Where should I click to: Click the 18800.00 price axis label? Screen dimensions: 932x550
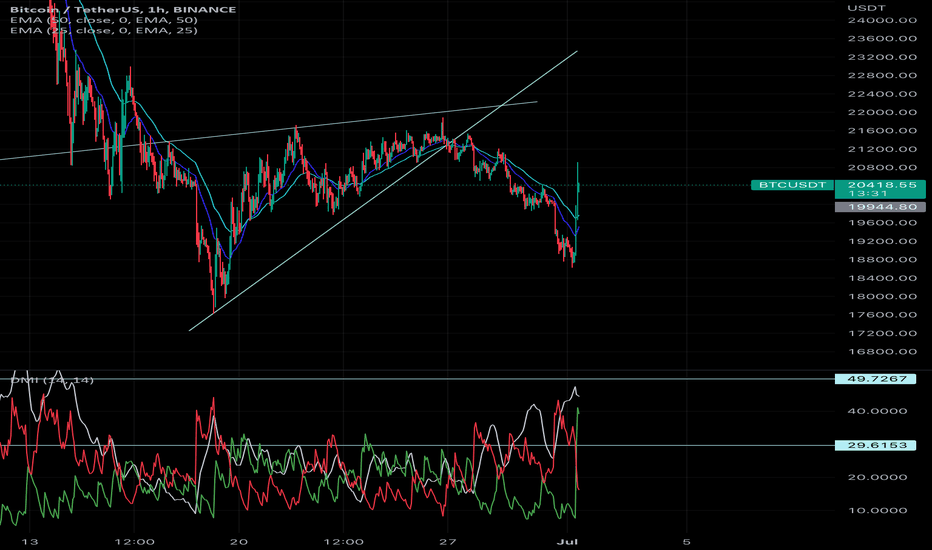tap(882, 260)
